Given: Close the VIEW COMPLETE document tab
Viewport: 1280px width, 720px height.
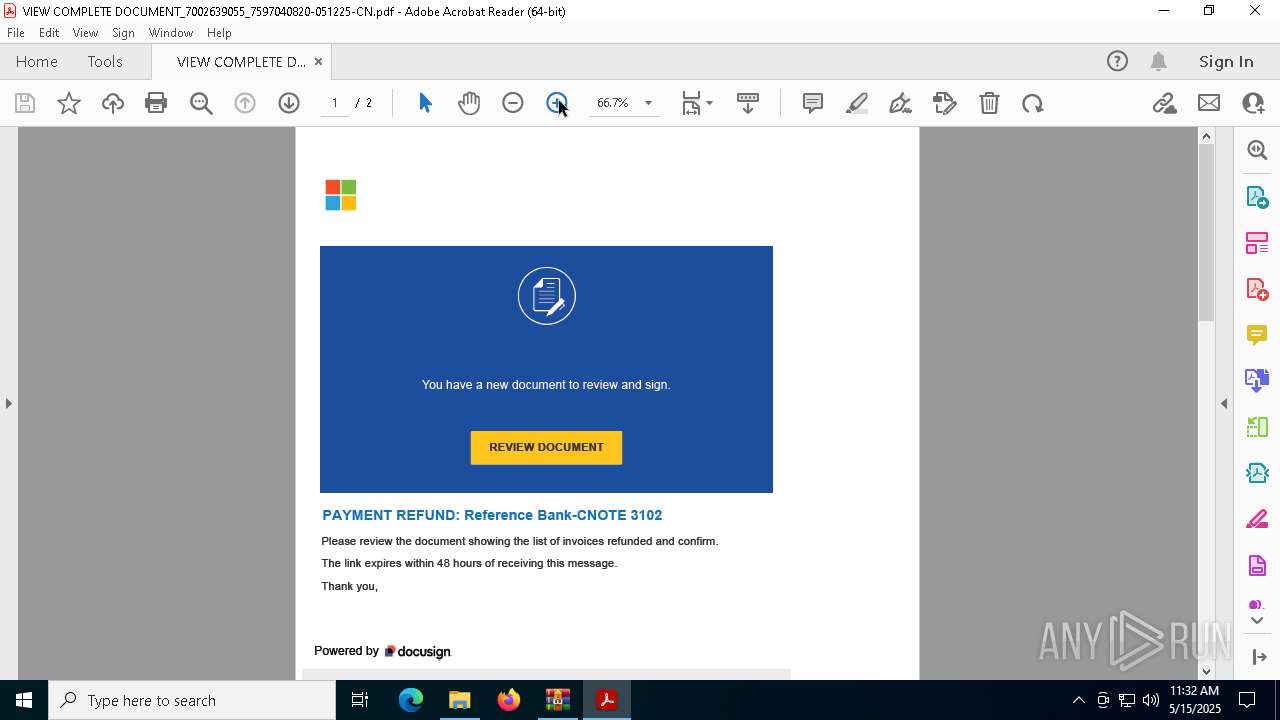Looking at the screenshot, I should click(318, 61).
